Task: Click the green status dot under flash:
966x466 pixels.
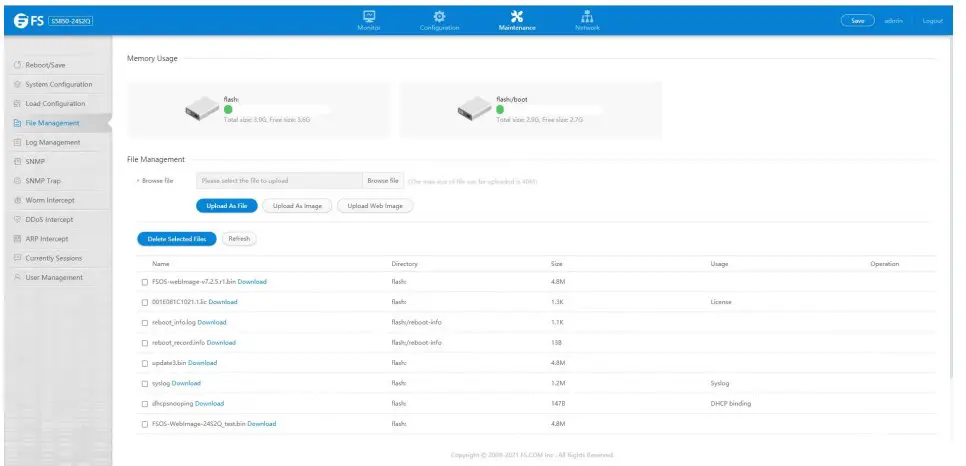Action: point(227,109)
